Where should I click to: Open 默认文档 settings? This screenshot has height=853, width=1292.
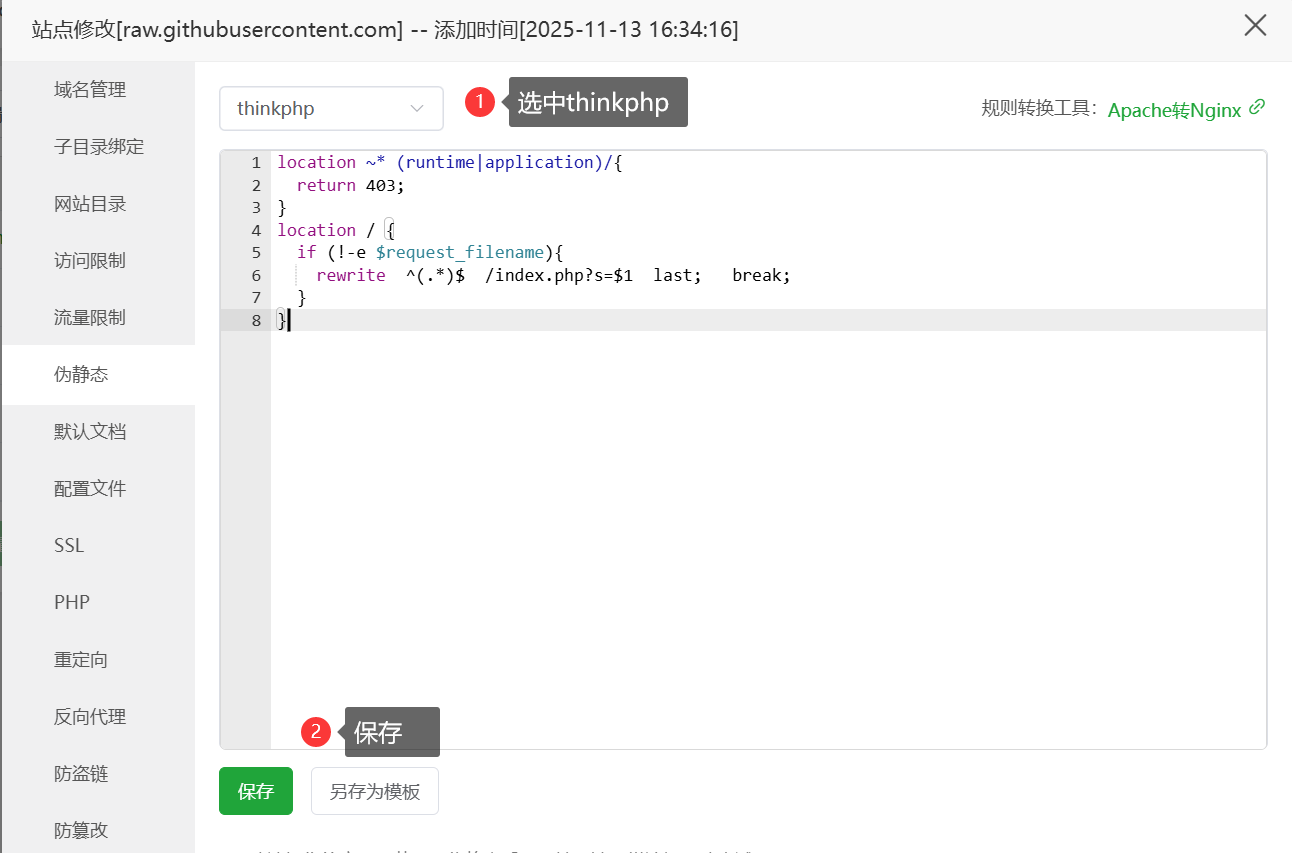pyautogui.click(x=90, y=432)
